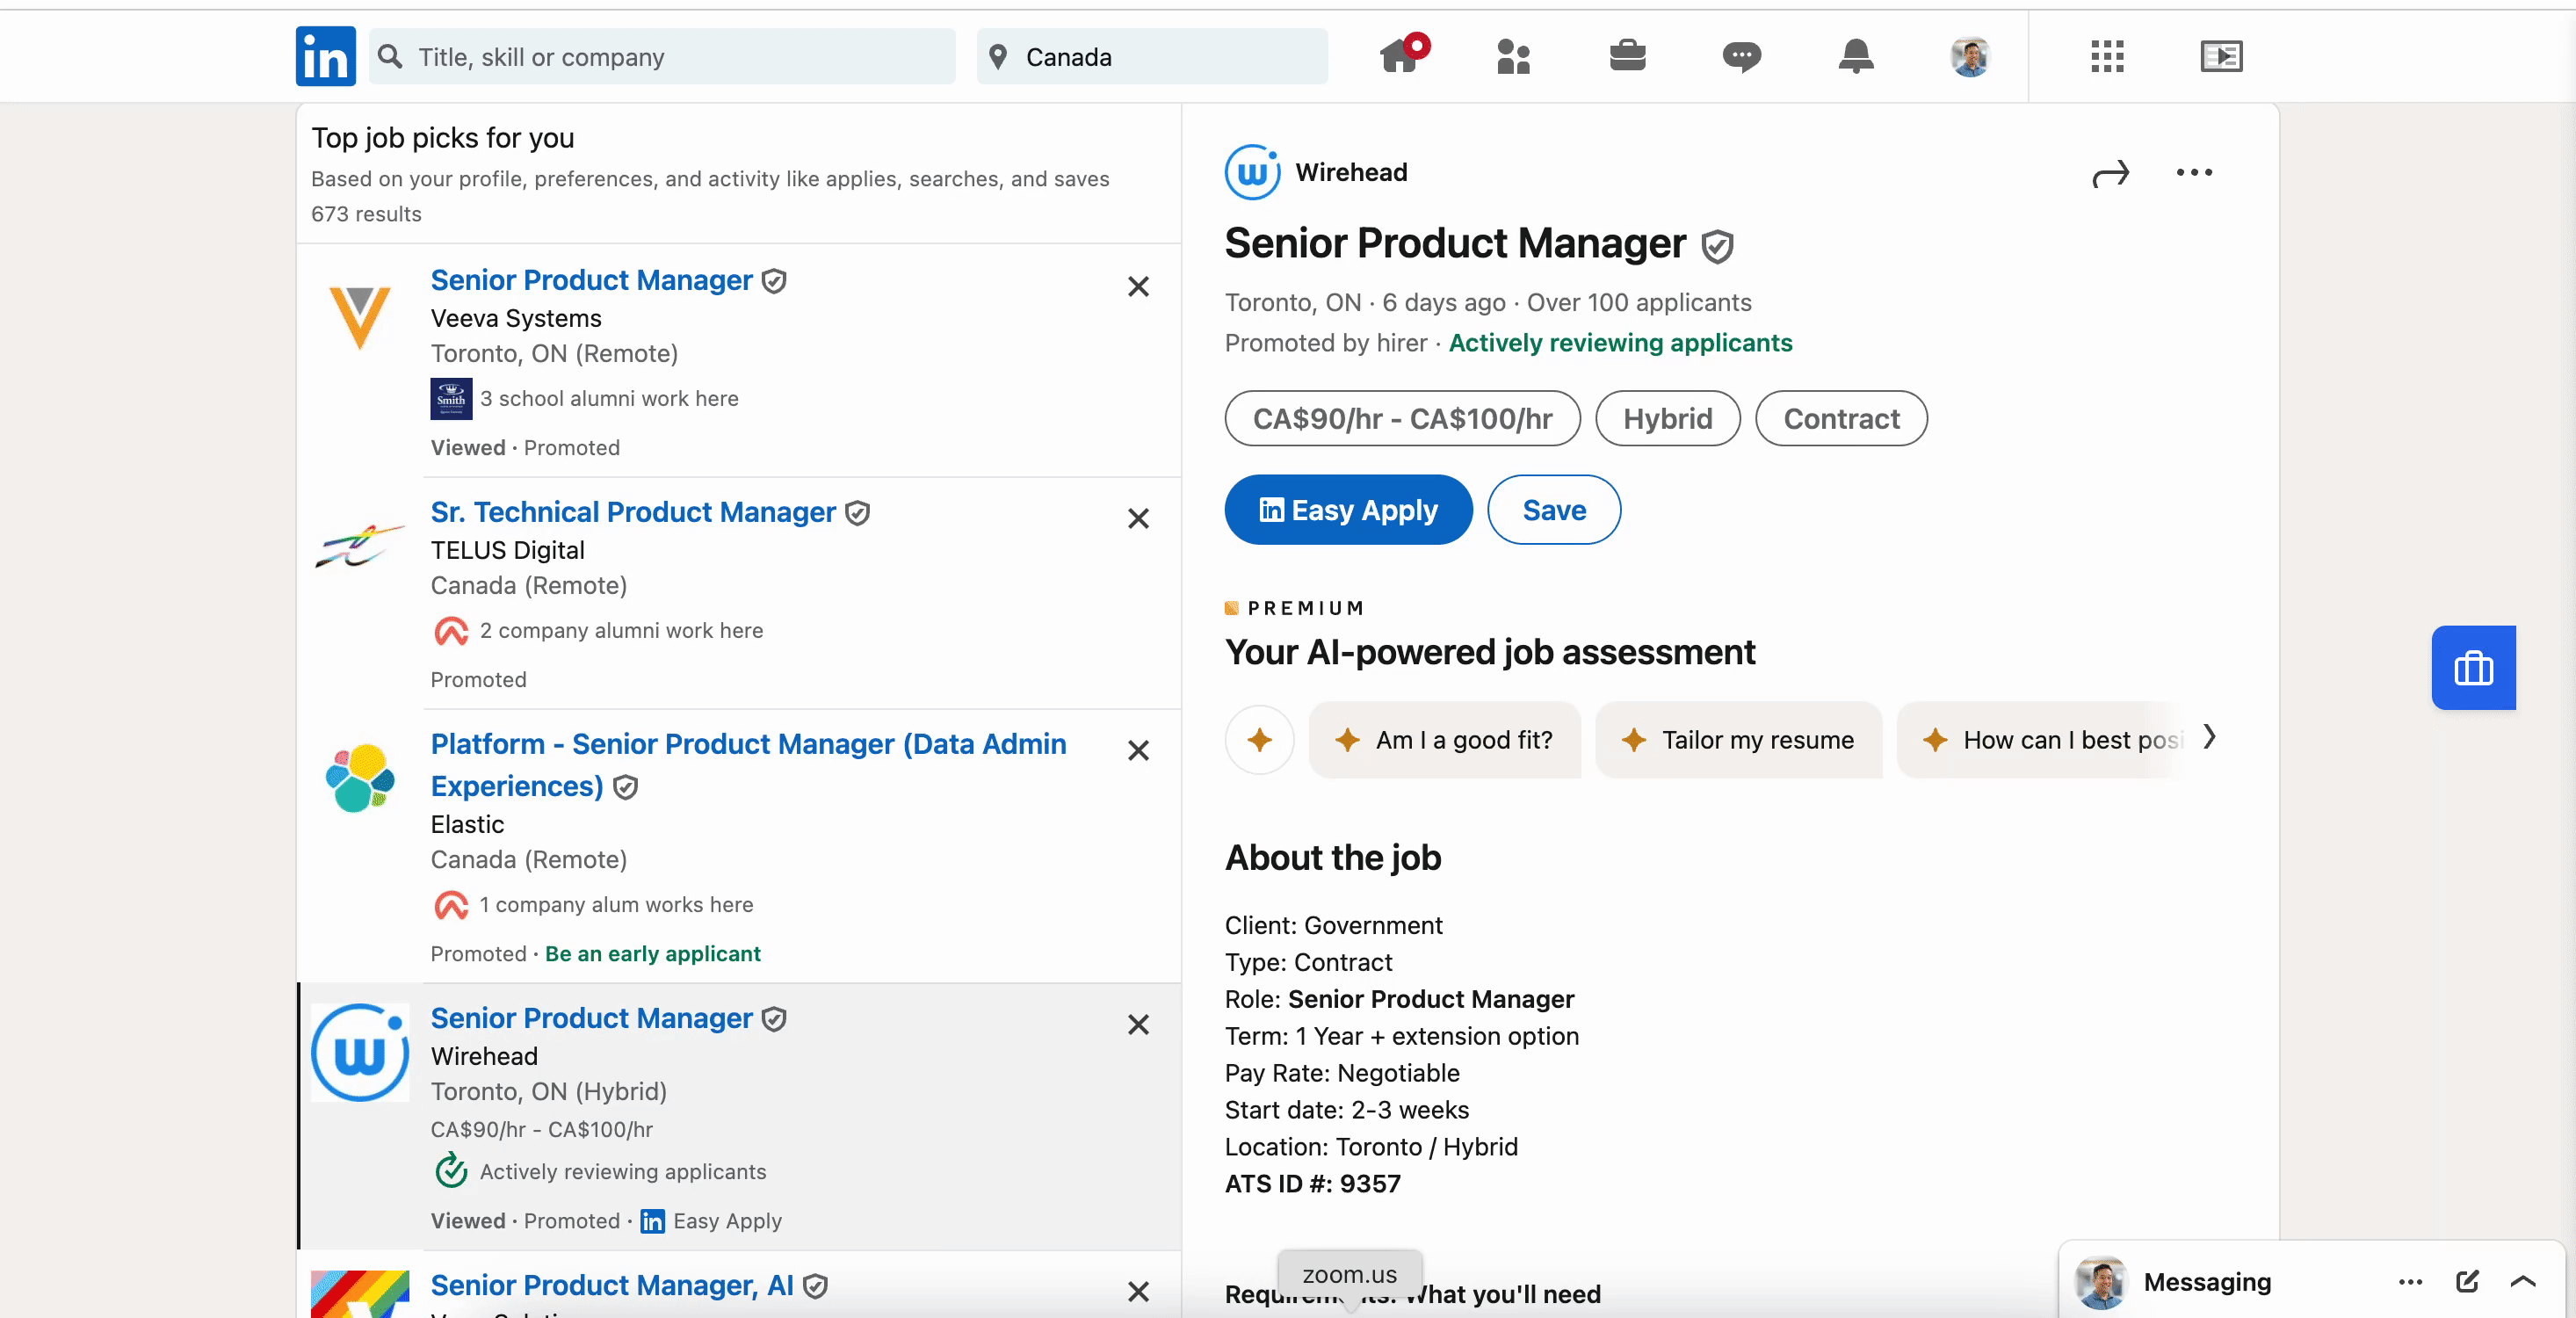Open Veeva Systems Senior Product Manager listing
Image resolution: width=2576 pixels, height=1318 pixels.
tap(591, 280)
